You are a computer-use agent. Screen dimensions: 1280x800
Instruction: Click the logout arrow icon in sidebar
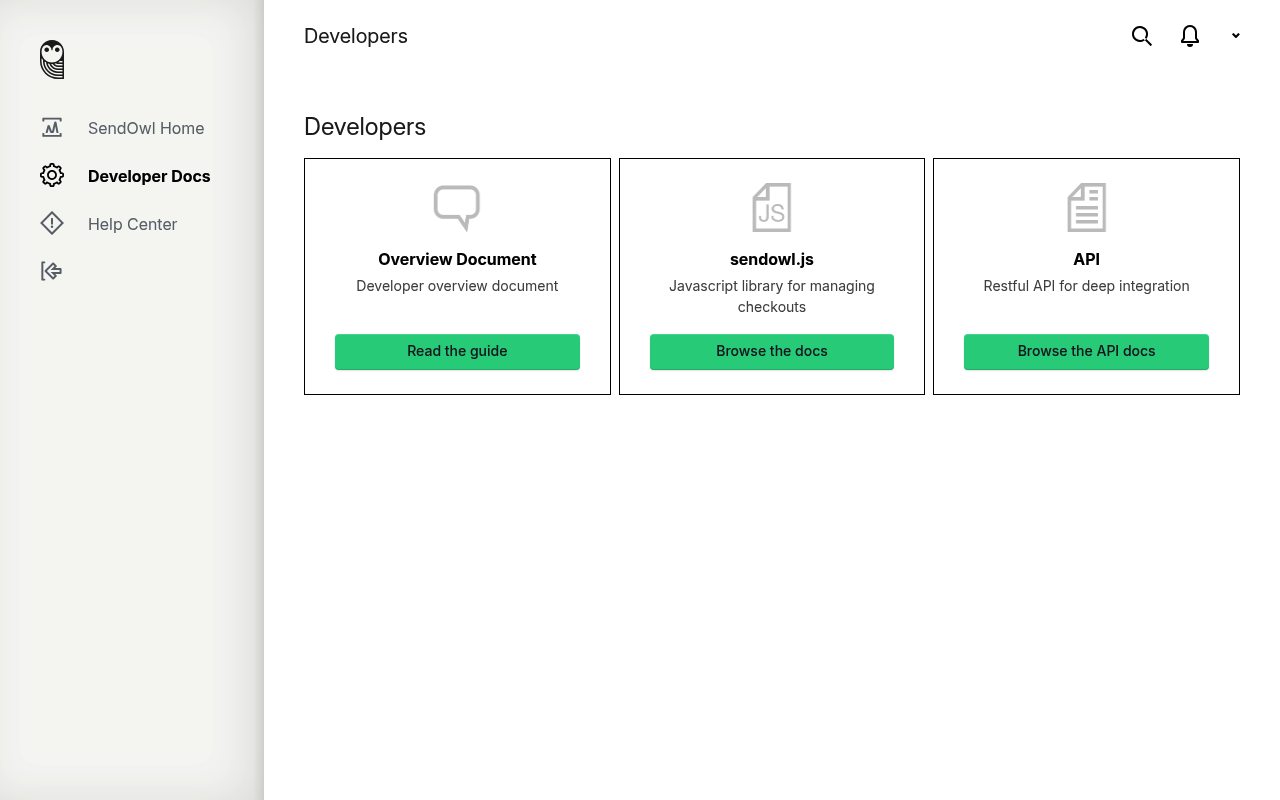(x=52, y=271)
